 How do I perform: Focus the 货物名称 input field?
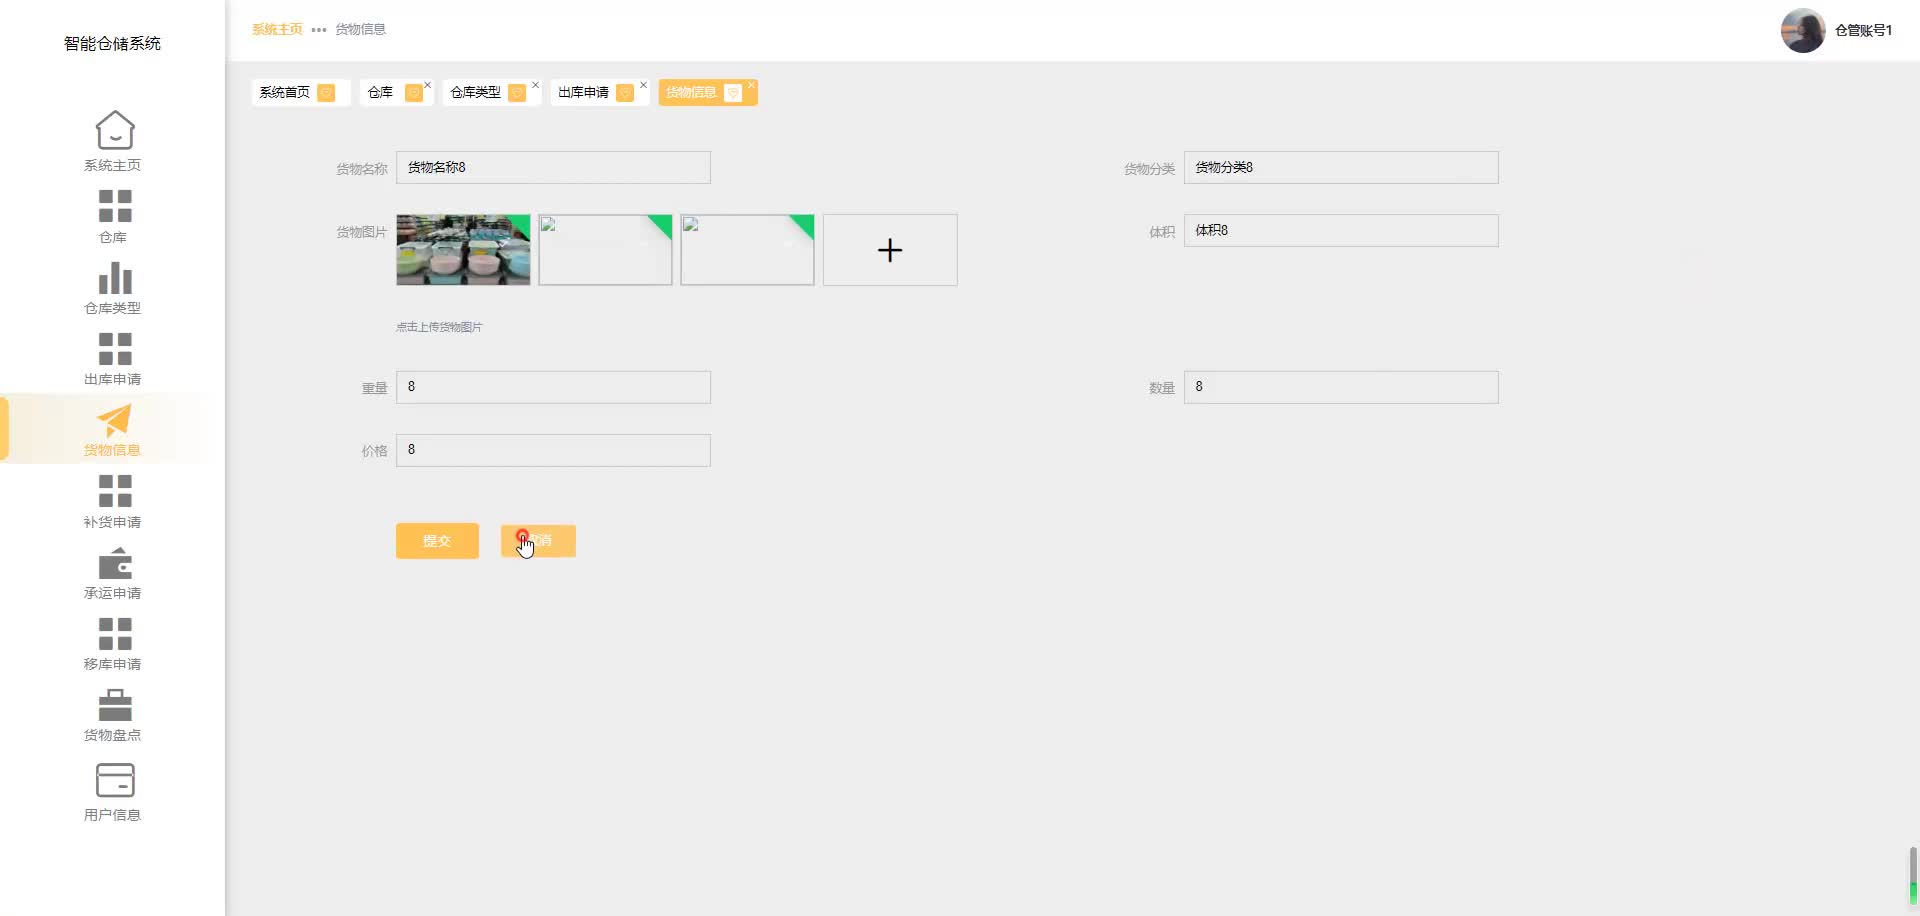553,168
